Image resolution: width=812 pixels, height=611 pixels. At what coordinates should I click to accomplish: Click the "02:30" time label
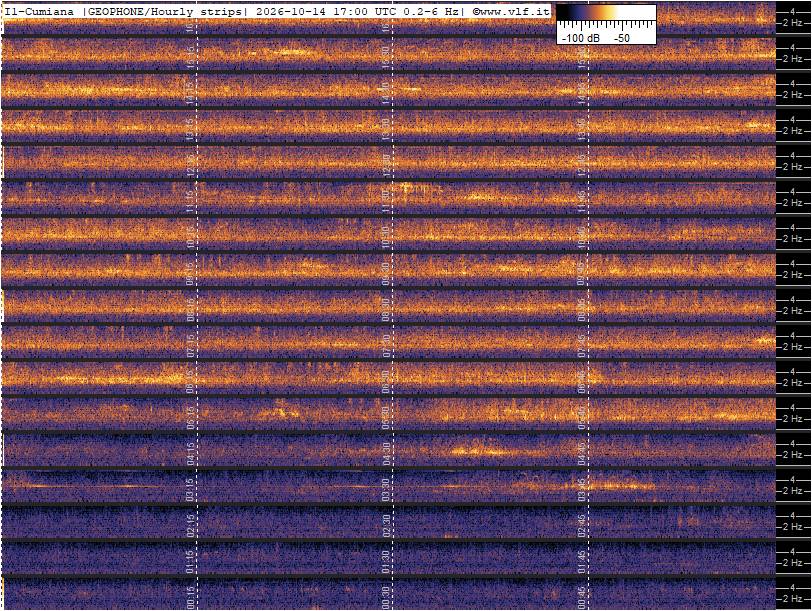pyautogui.click(x=386, y=526)
